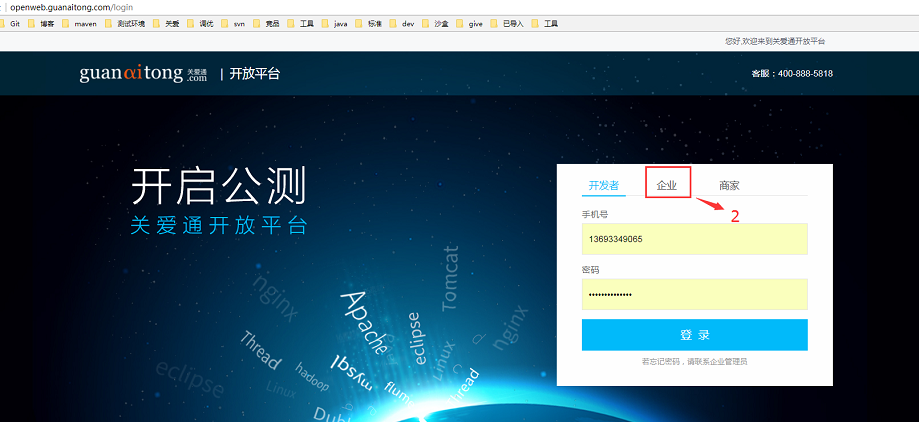Click the 开放平台 header title
This screenshot has height=422, width=919.
255,74
